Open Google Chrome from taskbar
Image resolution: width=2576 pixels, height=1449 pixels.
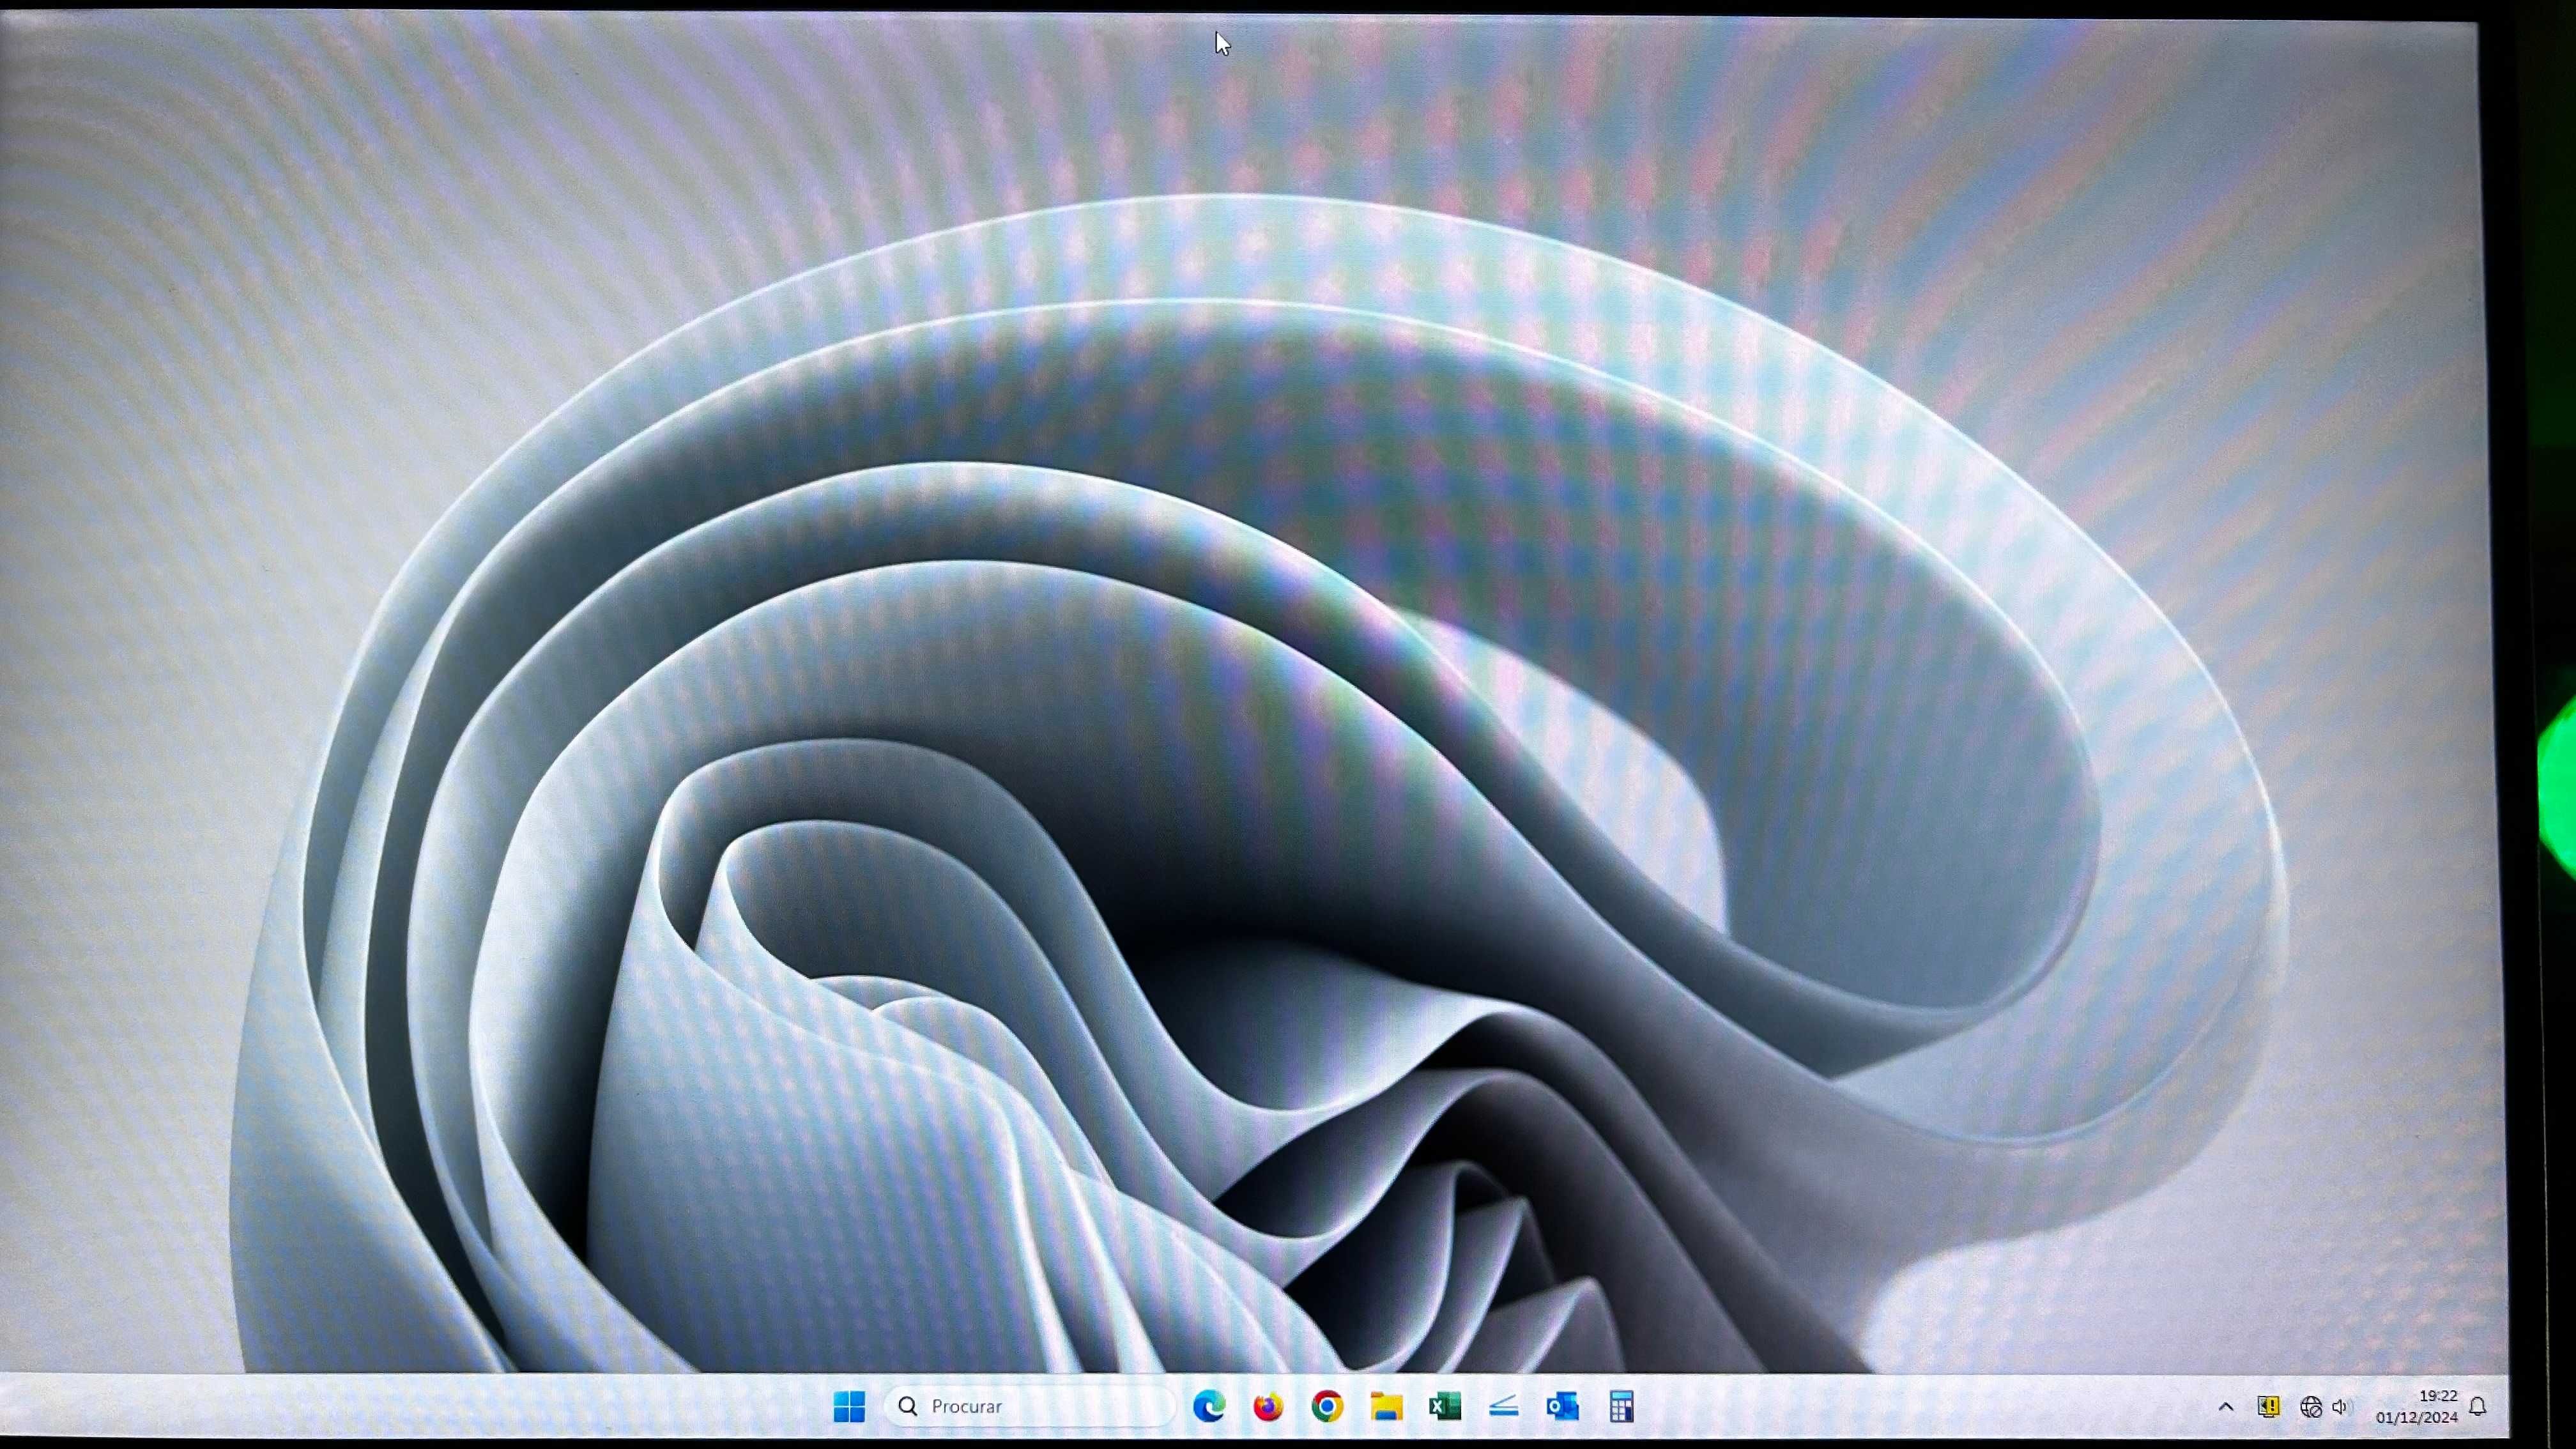click(x=1327, y=1407)
